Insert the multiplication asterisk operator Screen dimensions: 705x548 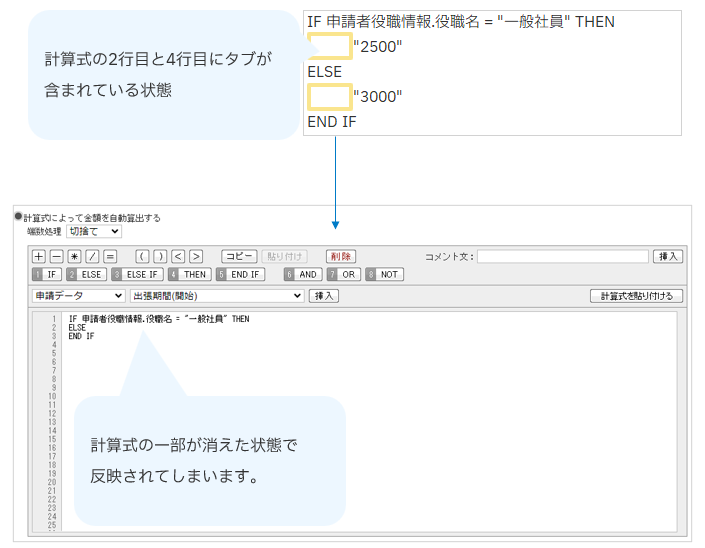click(x=74, y=257)
